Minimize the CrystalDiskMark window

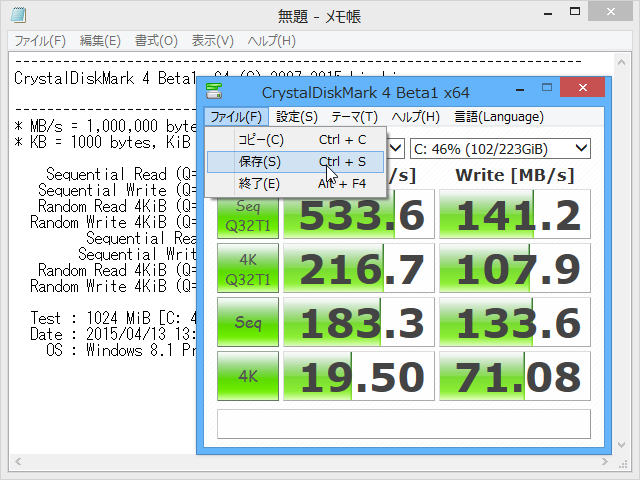(520, 89)
